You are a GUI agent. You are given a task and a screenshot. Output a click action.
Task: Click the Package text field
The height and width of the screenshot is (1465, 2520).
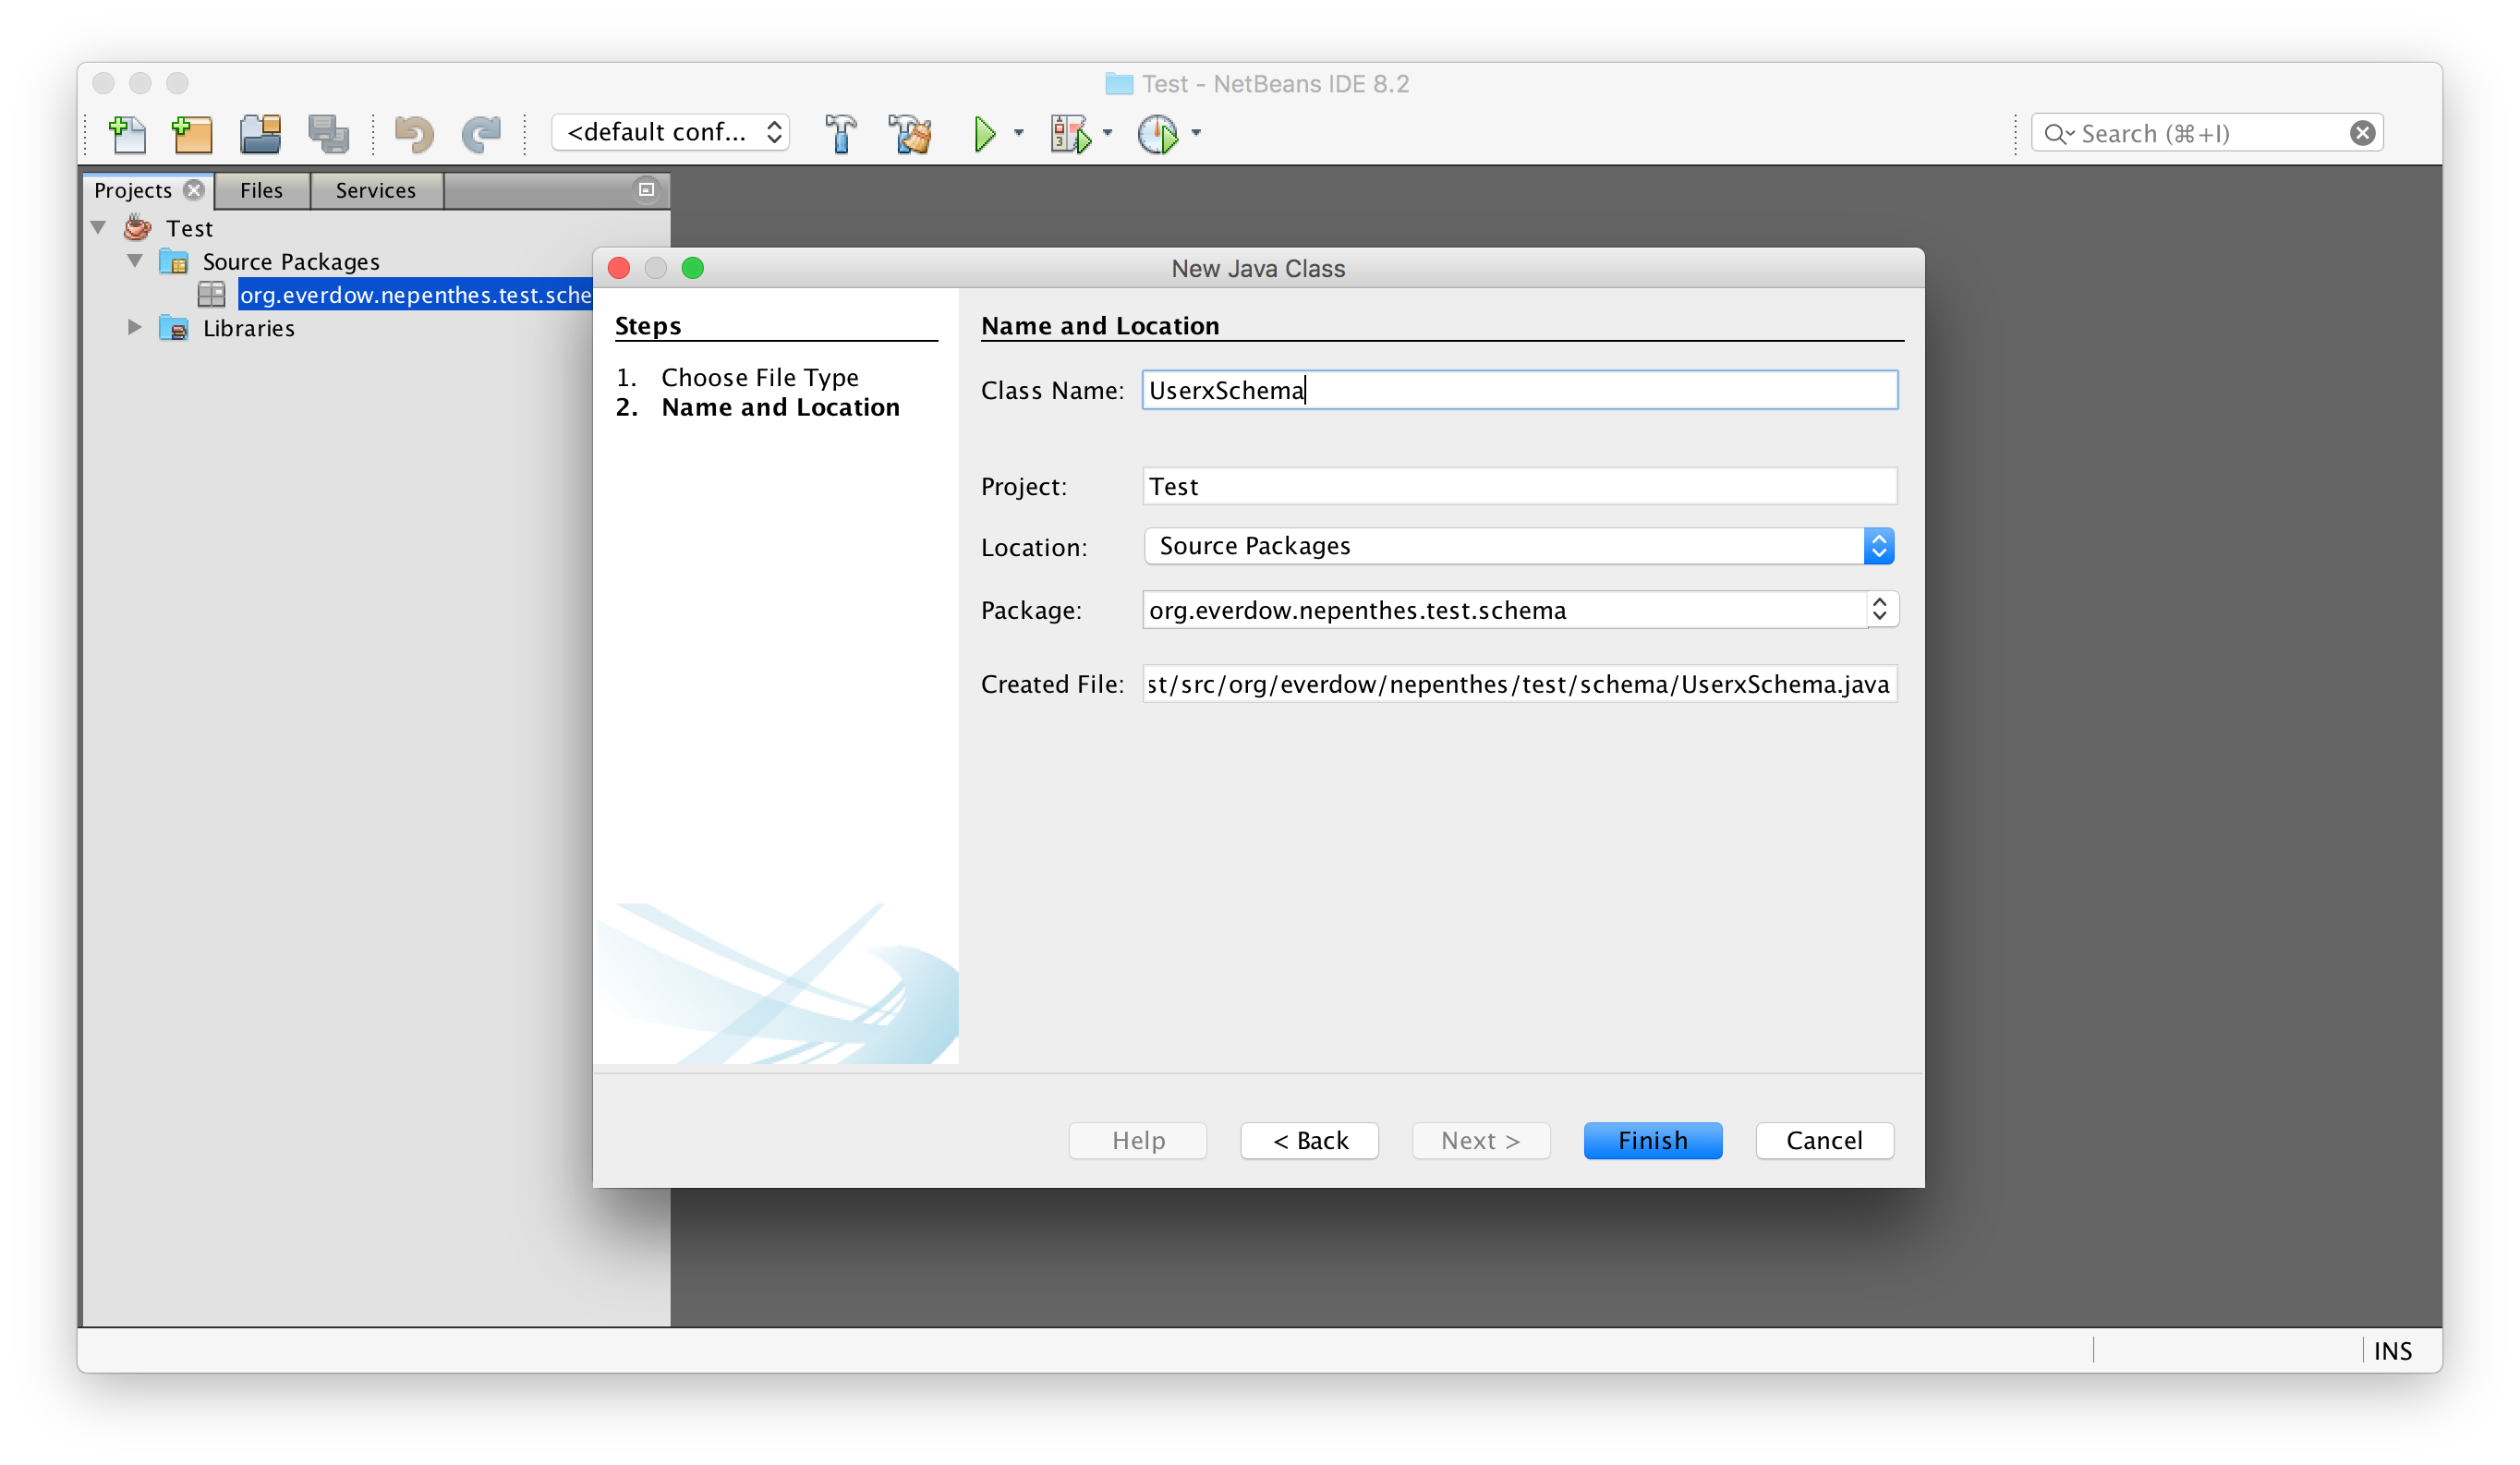click(x=1505, y=610)
